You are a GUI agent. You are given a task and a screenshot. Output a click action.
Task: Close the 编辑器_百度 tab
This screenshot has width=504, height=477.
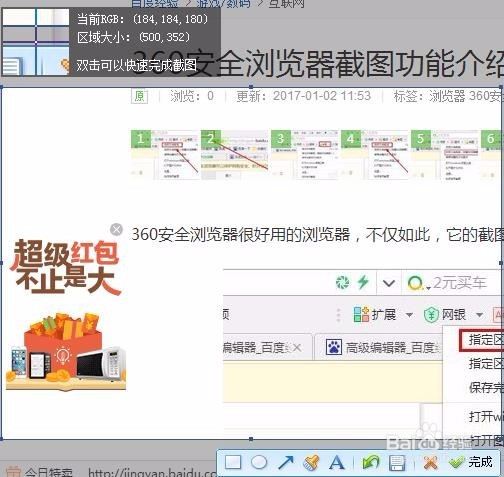pyautogui.click(x=297, y=348)
